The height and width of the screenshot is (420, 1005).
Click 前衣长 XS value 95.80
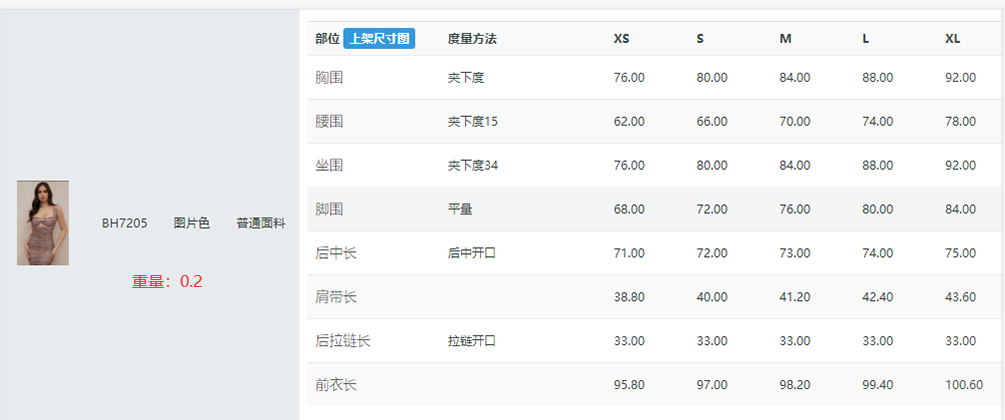click(629, 385)
